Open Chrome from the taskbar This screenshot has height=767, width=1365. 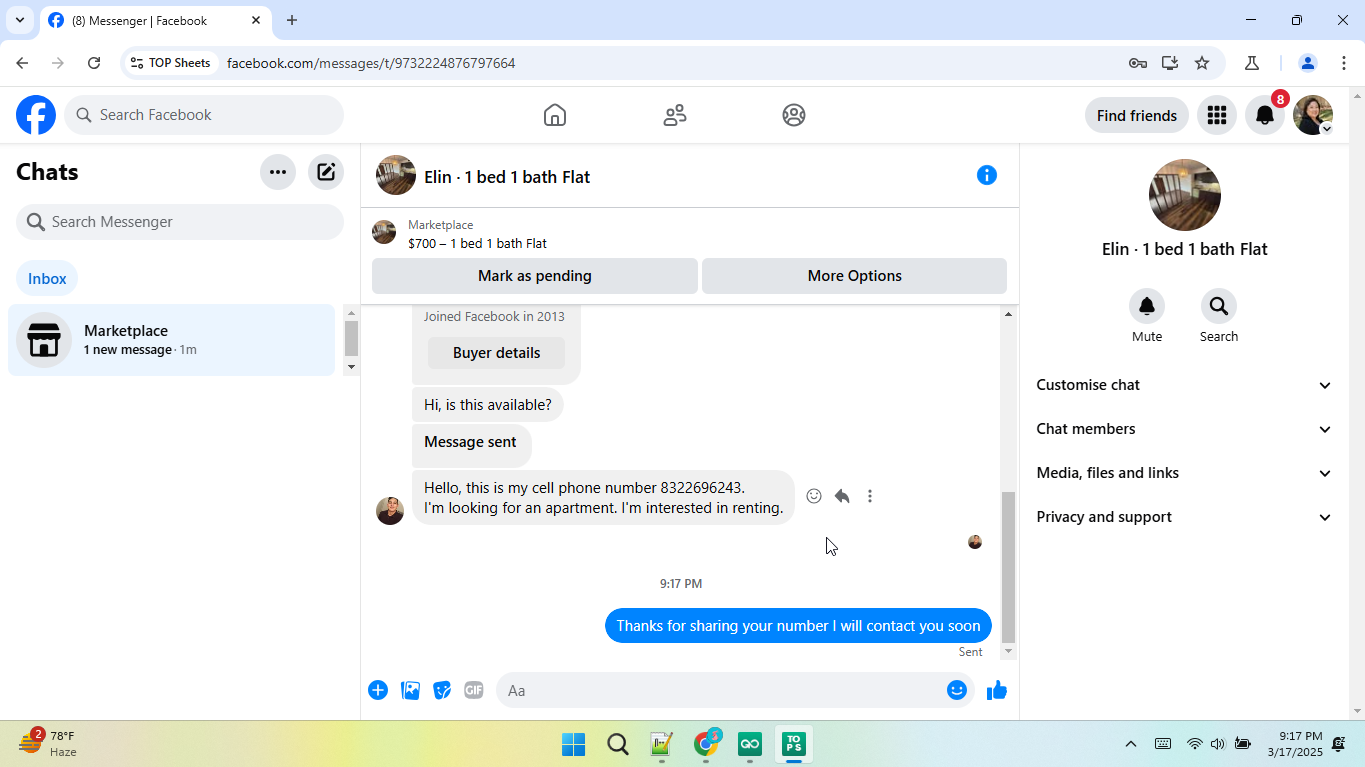(x=707, y=745)
